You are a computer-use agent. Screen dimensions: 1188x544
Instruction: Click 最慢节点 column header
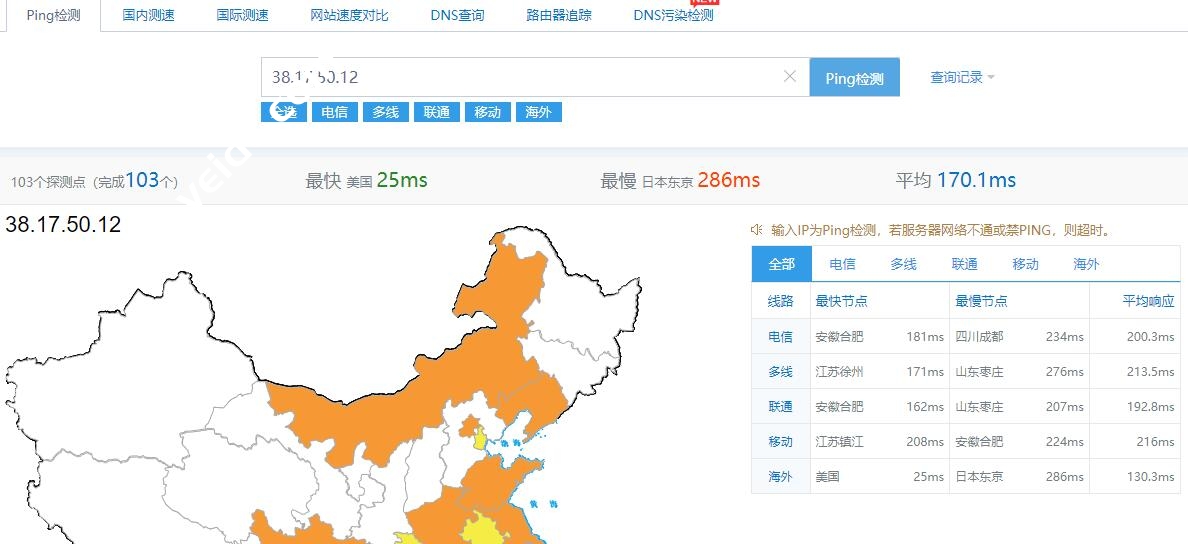[x=981, y=301]
